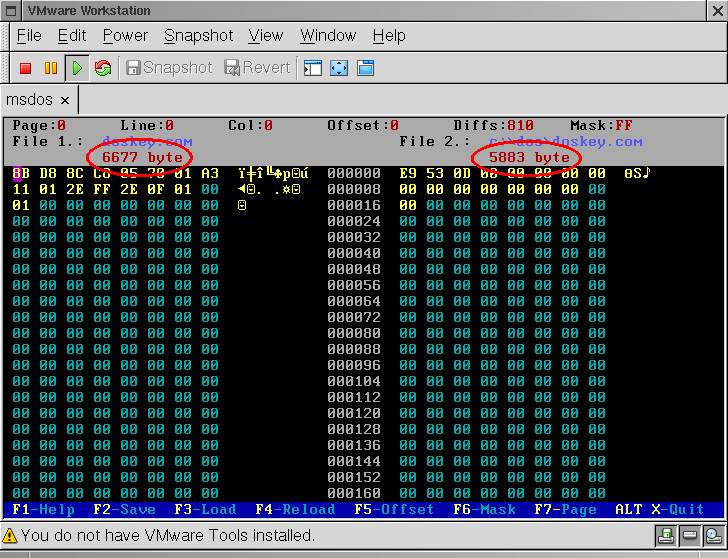Image resolution: width=728 pixels, height=558 pixels.
Task: Click F4-Reload in the function key bar
Action: [295, 510]
